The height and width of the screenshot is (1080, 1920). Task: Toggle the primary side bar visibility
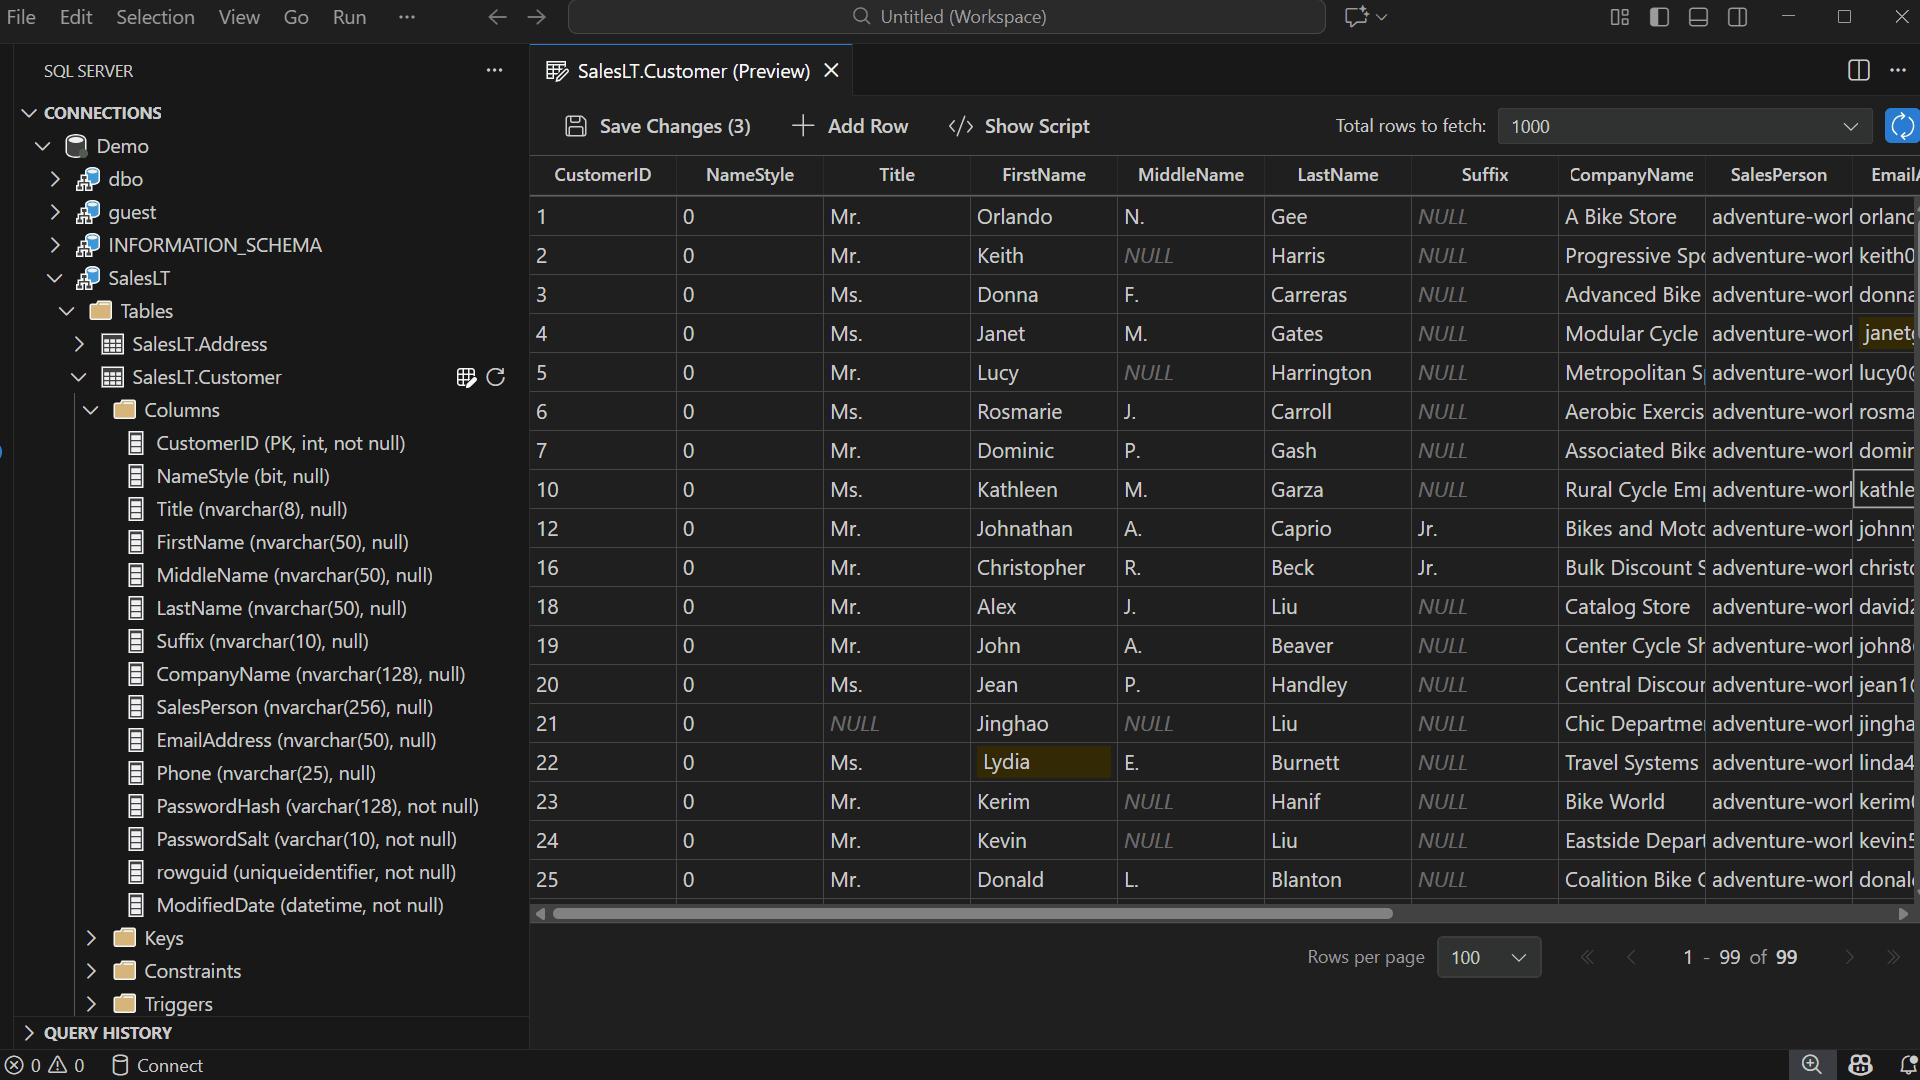click(1659, 17)
